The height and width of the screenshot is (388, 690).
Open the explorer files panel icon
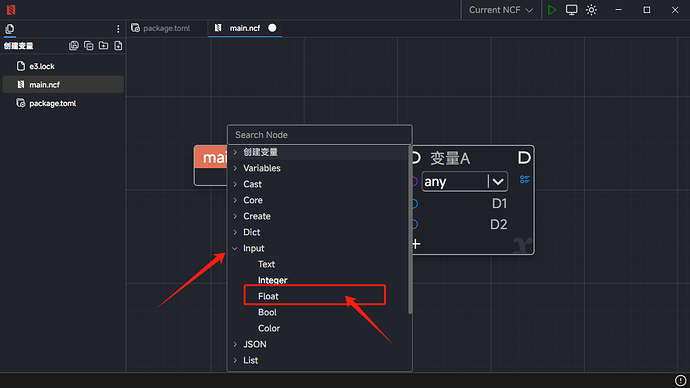tap(10, 29)
